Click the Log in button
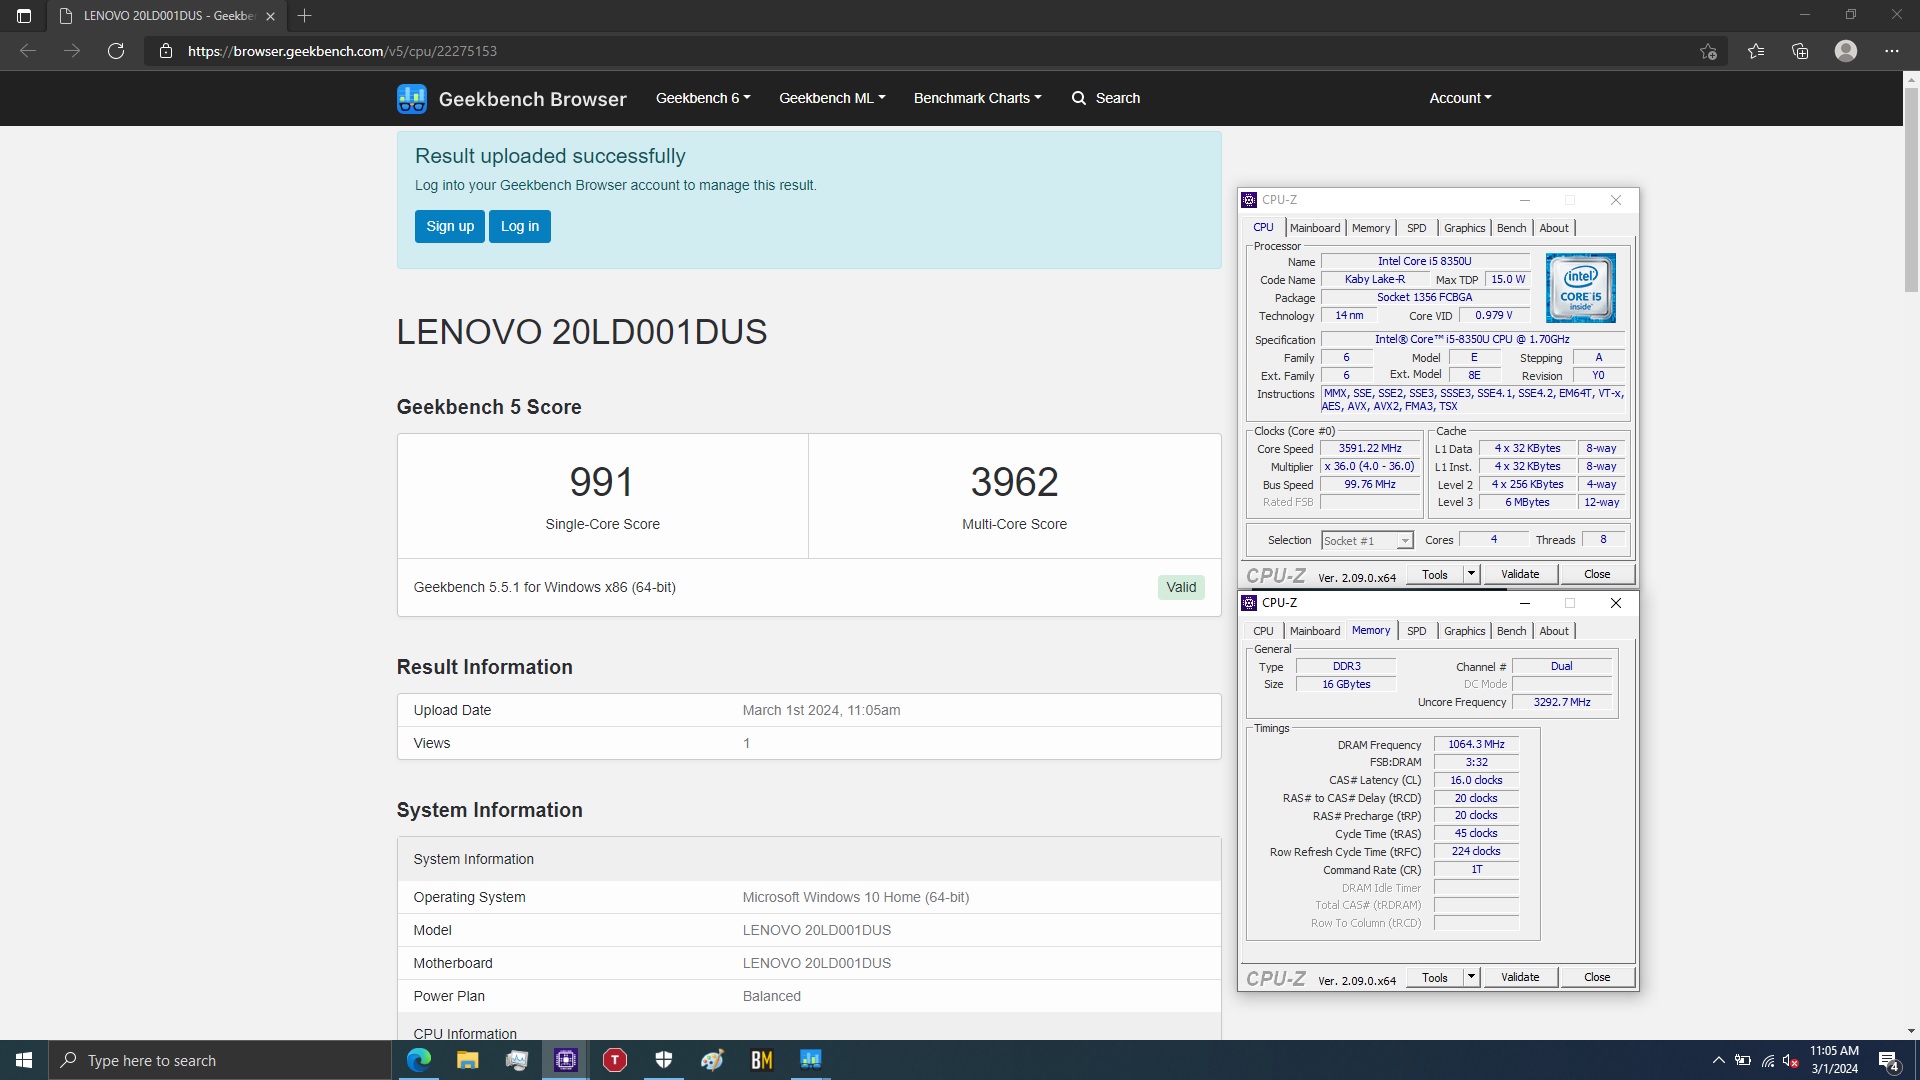 520,226
